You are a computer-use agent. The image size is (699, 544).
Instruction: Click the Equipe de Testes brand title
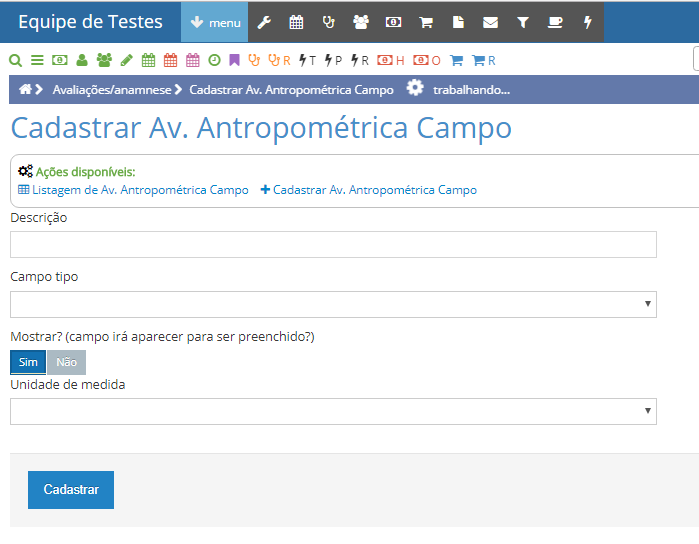(x=88, y=22)
